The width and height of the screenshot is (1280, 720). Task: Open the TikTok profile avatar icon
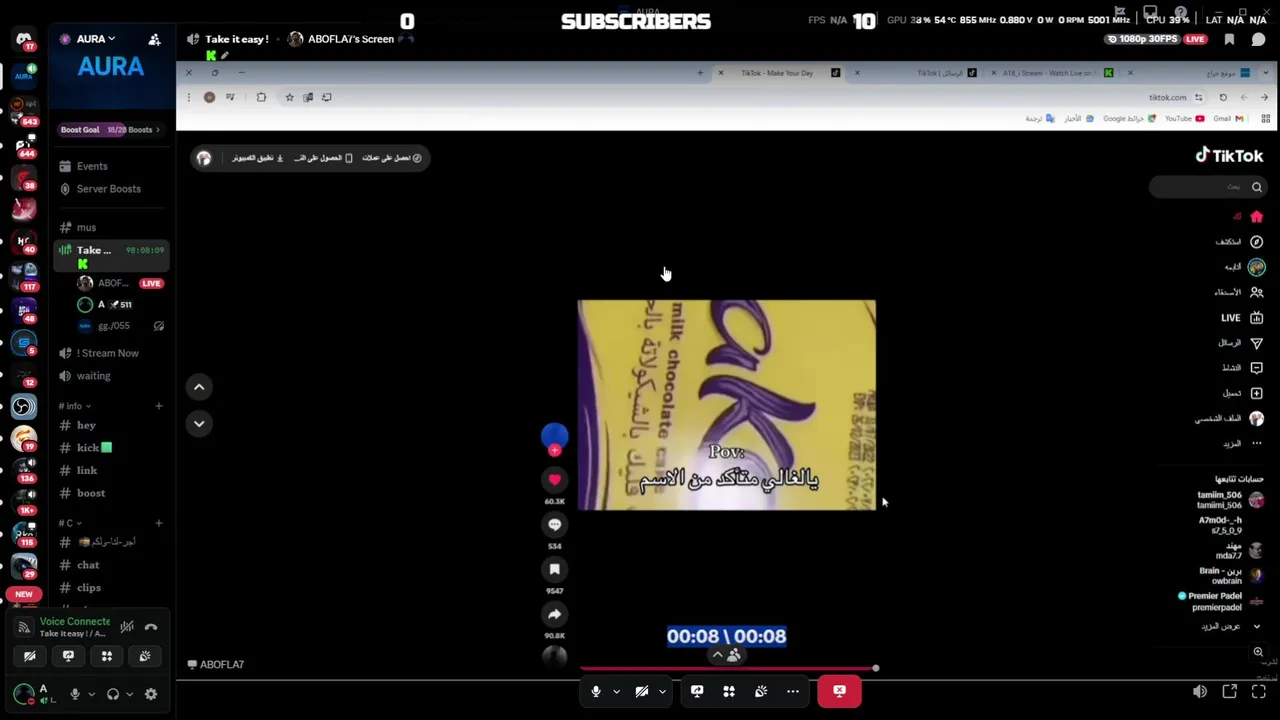pyautogui.click(x=1256, y=418)
